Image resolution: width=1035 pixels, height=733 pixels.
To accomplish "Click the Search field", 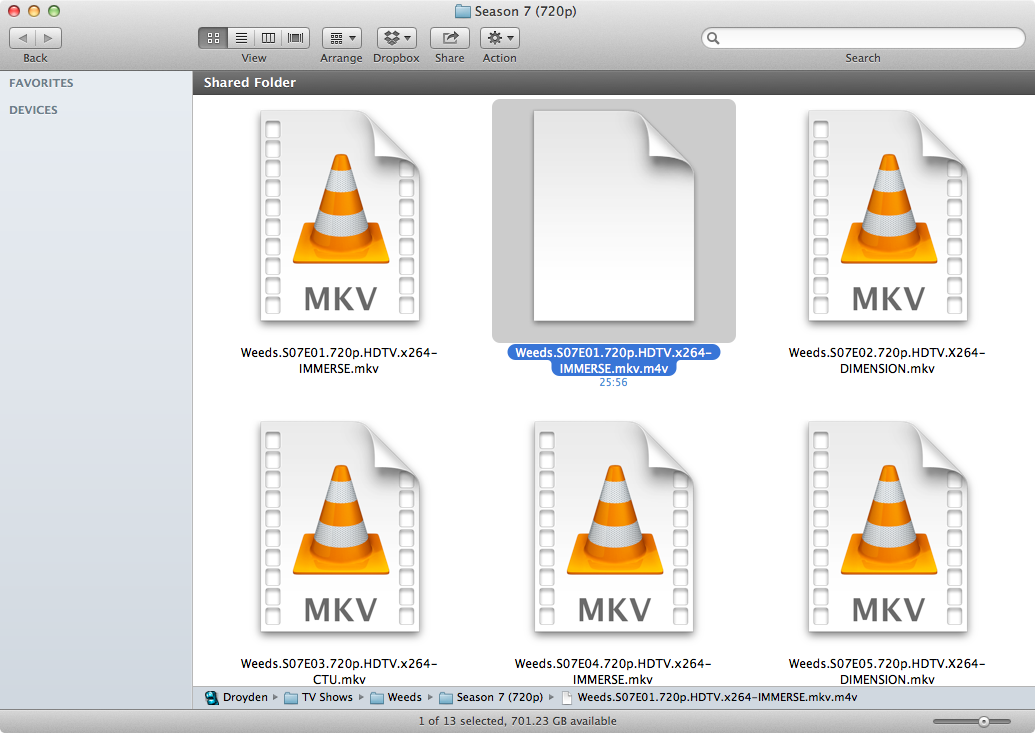I will point(863,38).
